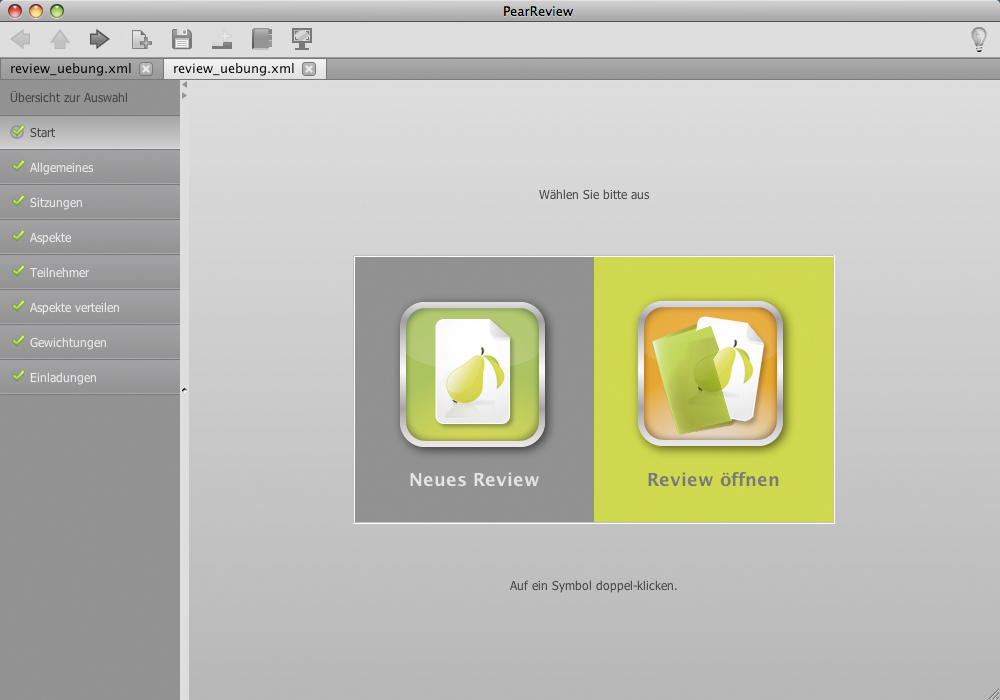This screenshot has width=1000, height=700.
Task: Select the Neues Review pear document icon
Action: coord(473,374)
